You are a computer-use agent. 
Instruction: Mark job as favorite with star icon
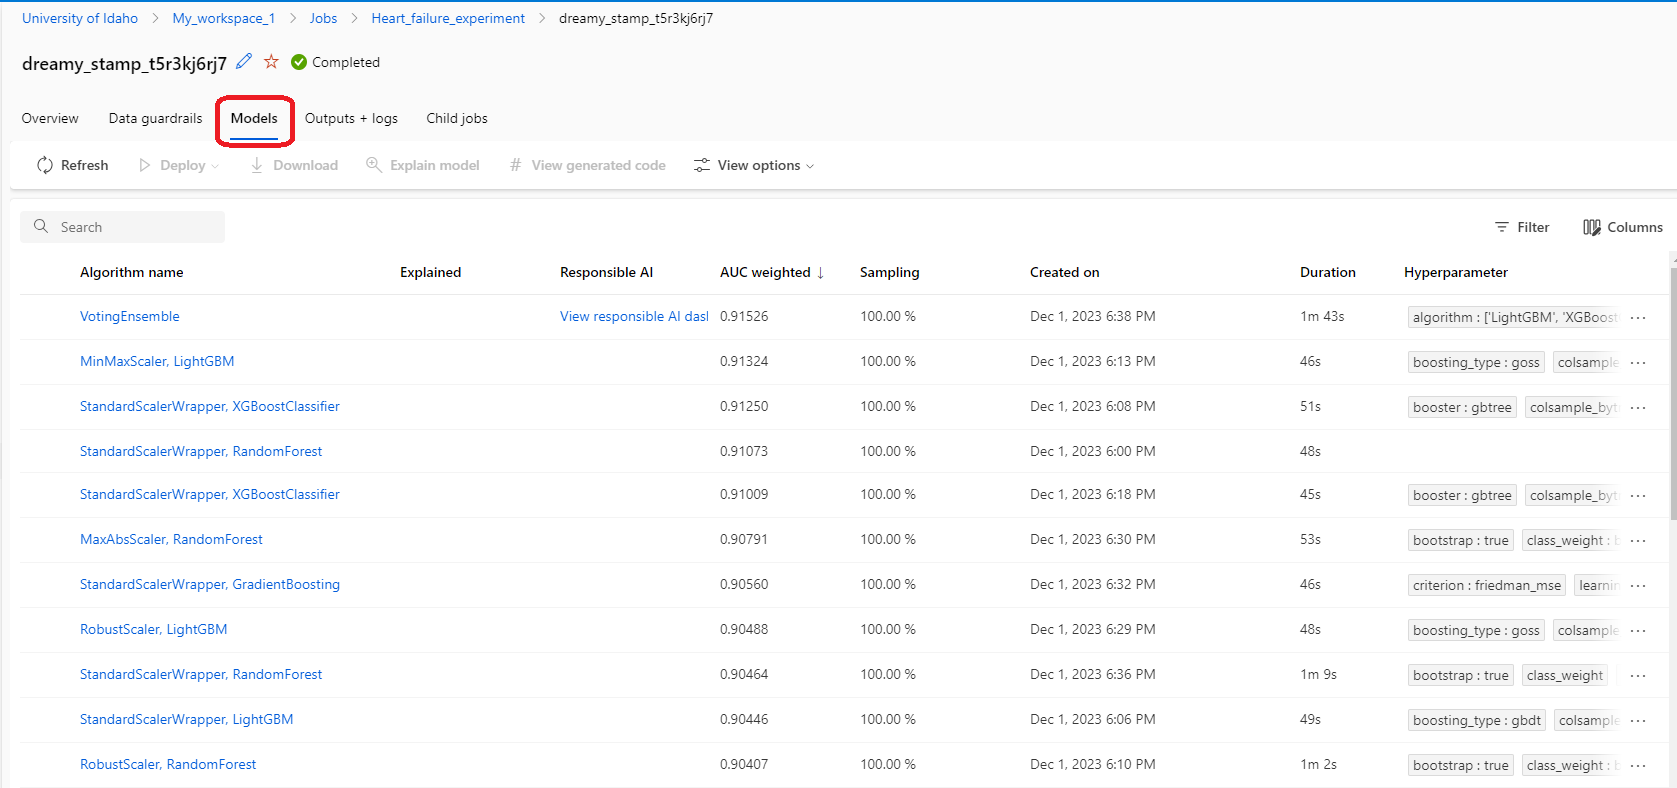coord(271,62)
